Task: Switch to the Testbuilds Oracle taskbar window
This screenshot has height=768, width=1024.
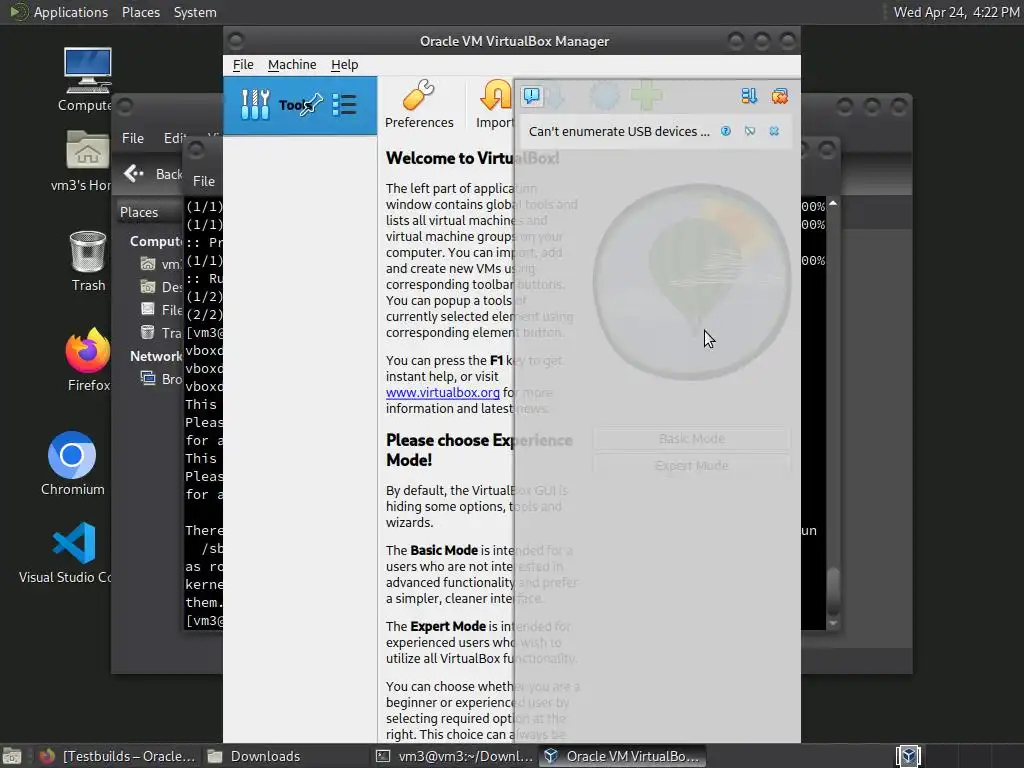Action: [118, 756]
